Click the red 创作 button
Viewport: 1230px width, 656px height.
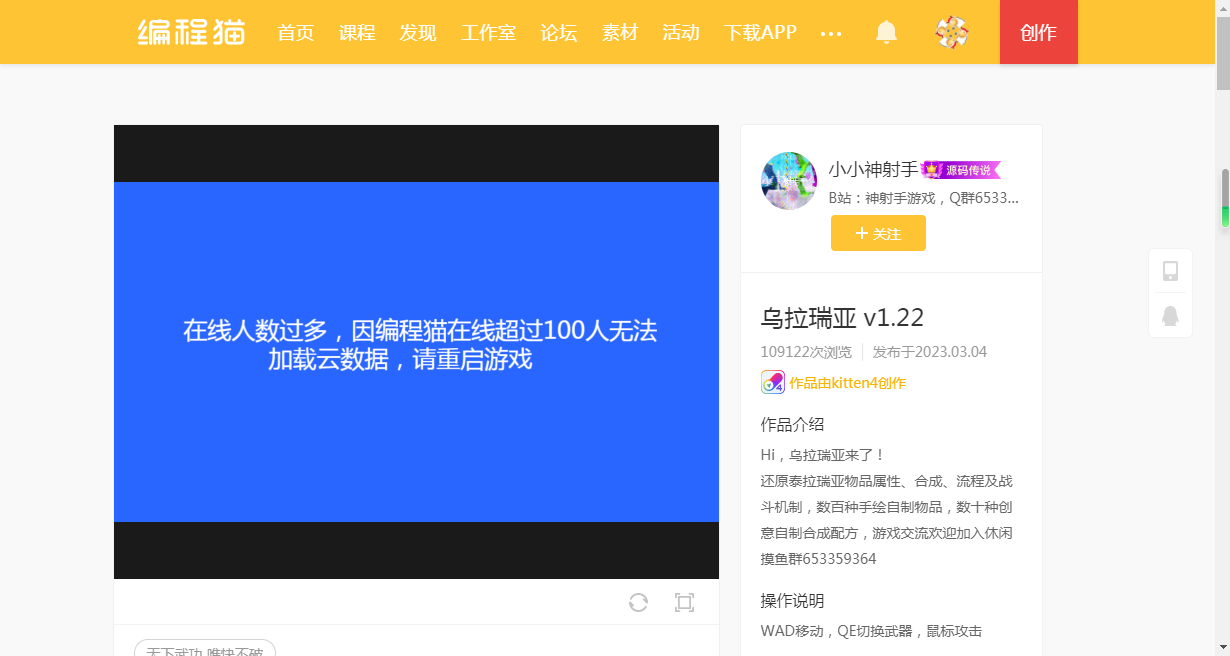(x=1039, y=32)
